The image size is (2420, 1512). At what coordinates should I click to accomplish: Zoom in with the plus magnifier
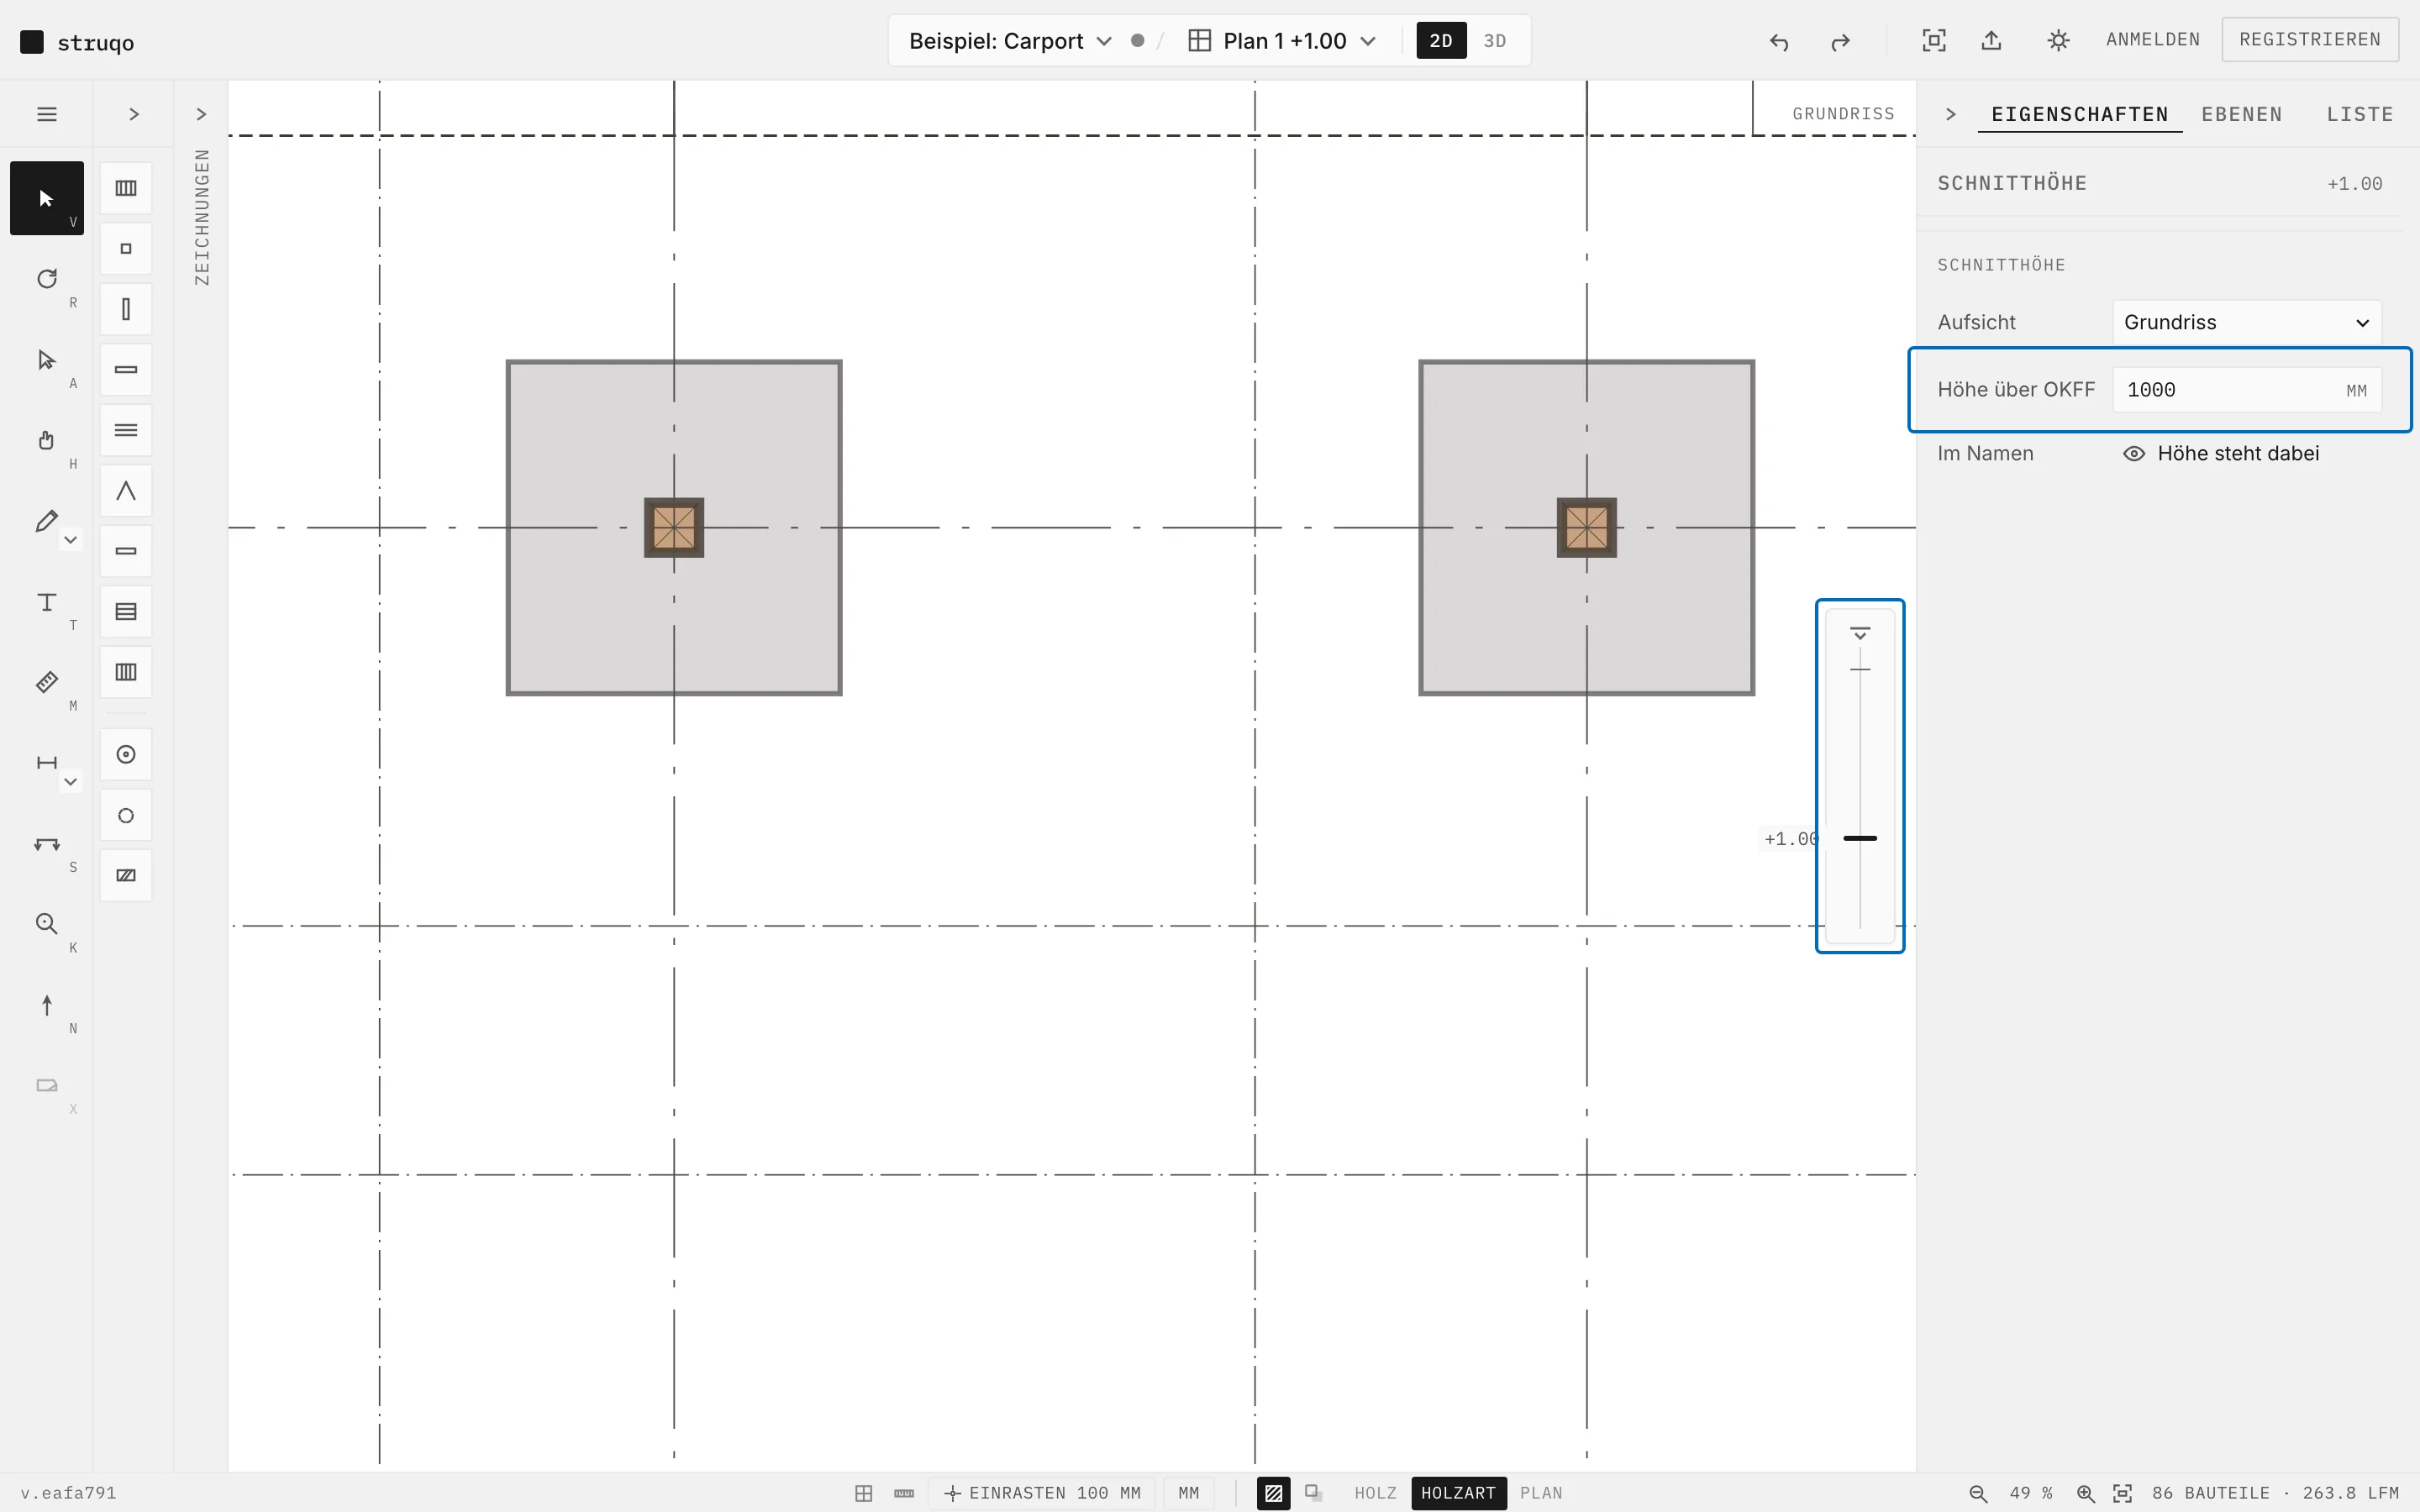pyautogui.click(x=2085, y=1493)
